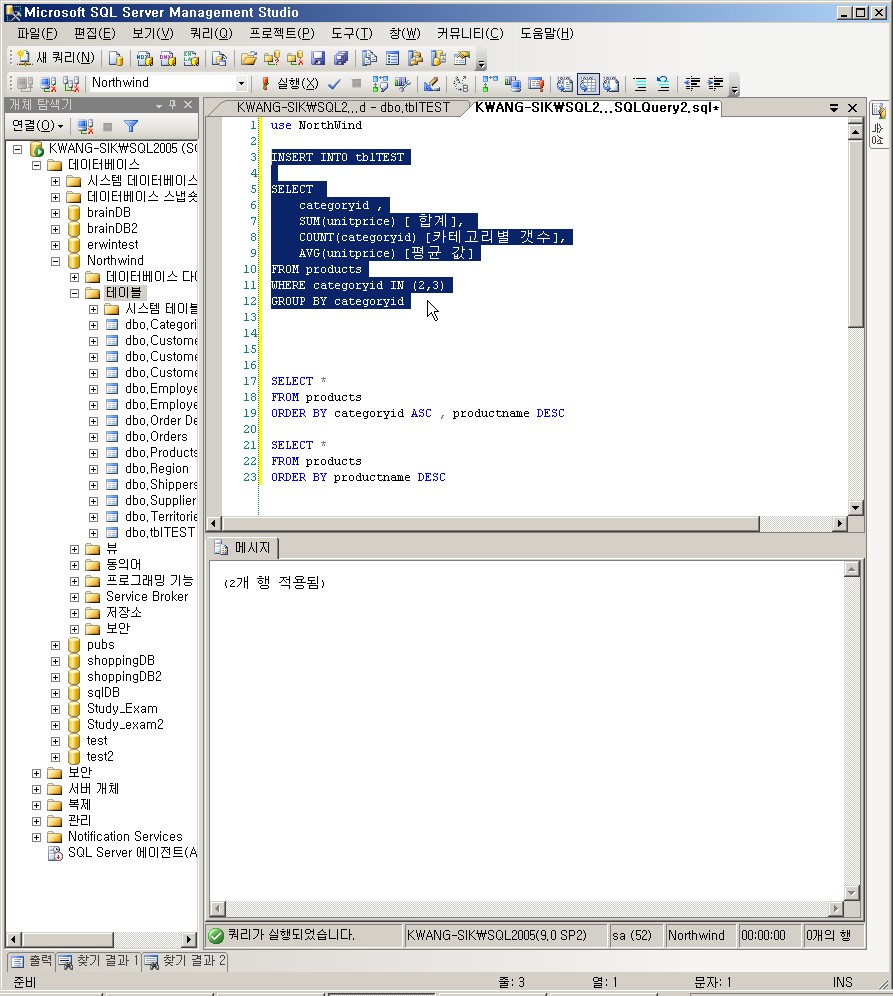Expand the dbo.tblTEST table node

coord(93,533)
